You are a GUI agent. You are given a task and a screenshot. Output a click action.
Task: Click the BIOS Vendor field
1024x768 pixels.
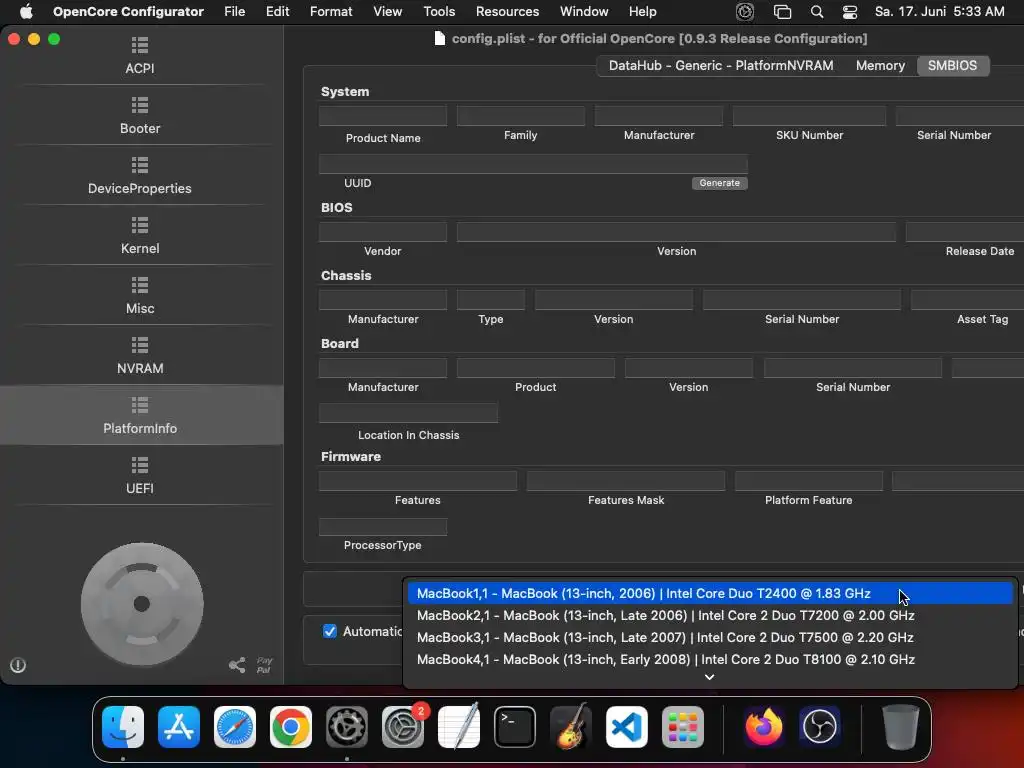(x=383, y=232)
